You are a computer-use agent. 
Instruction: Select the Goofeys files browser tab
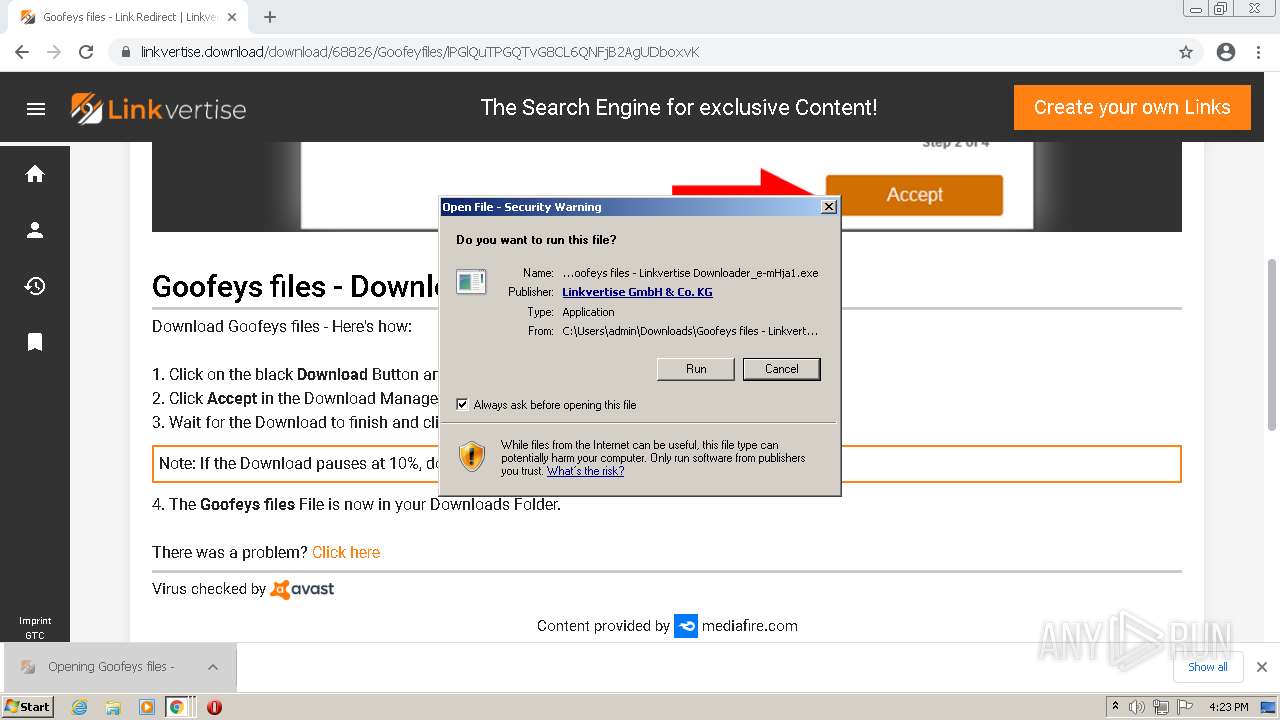point(128,17)
